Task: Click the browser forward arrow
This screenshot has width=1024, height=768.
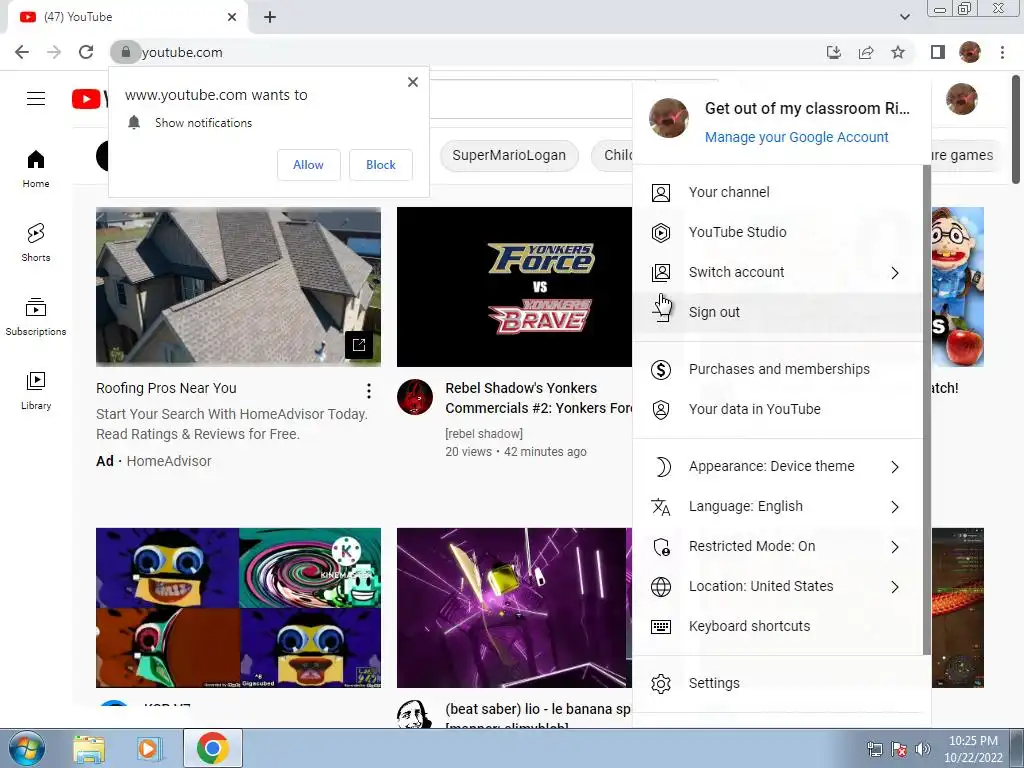Action: click(54, 52)
